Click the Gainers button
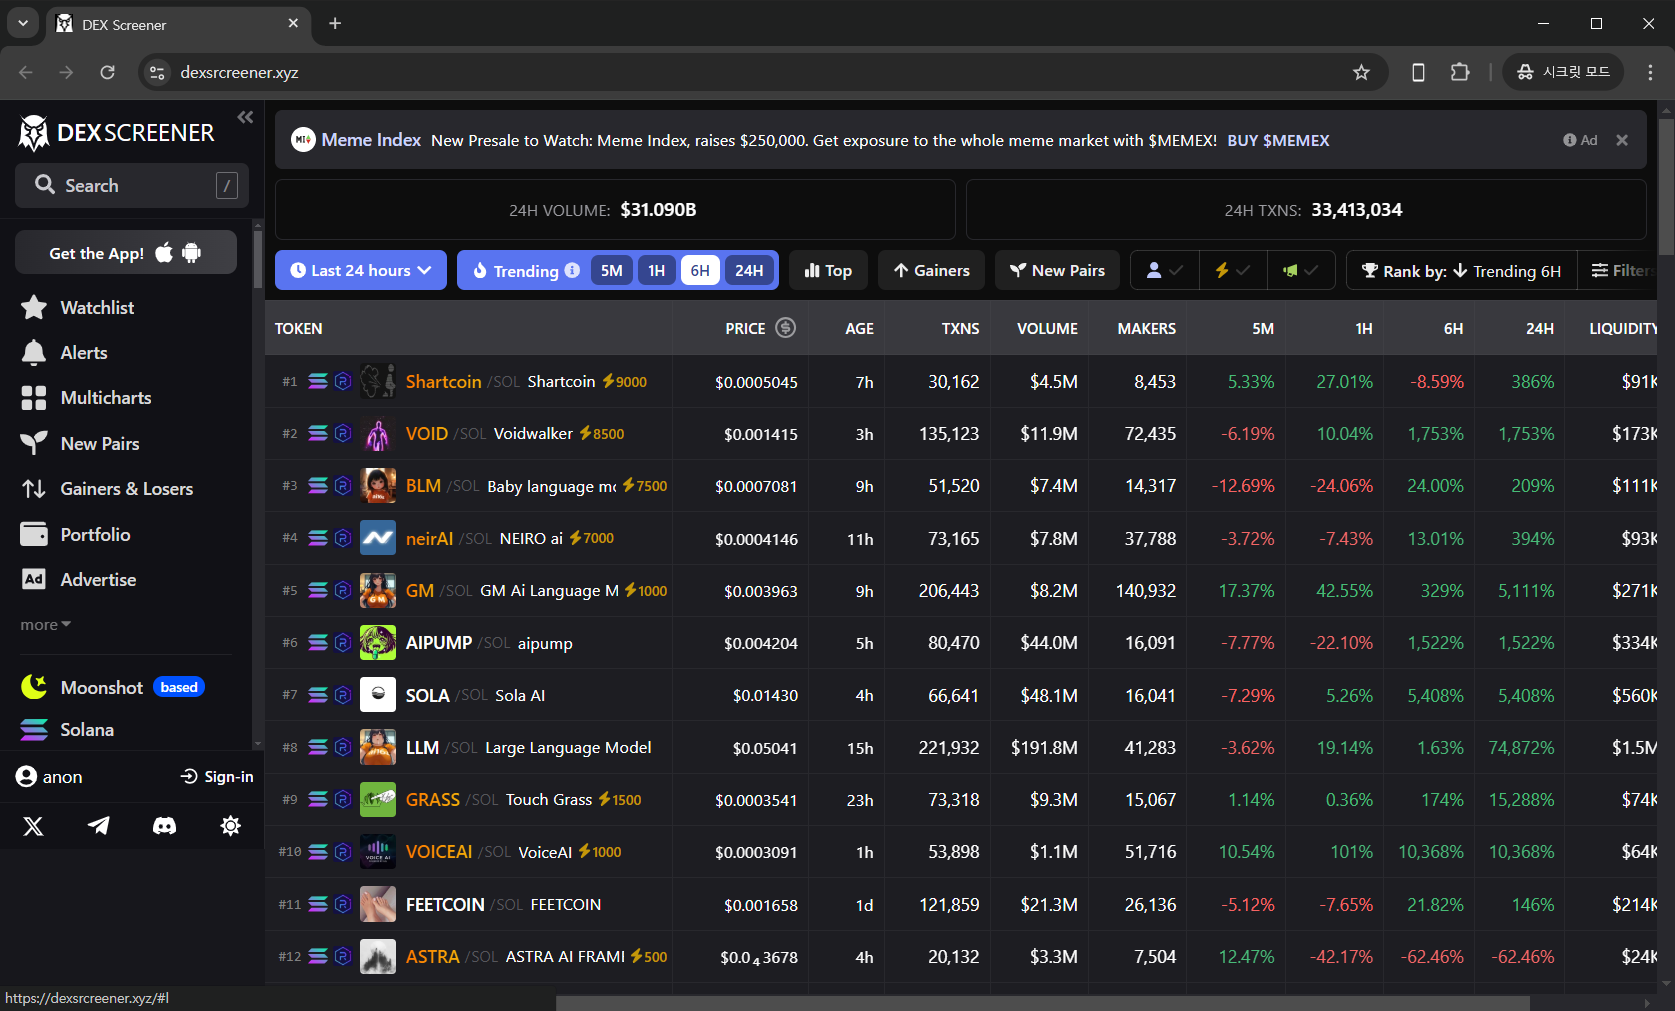 click(x=931, y=270)
